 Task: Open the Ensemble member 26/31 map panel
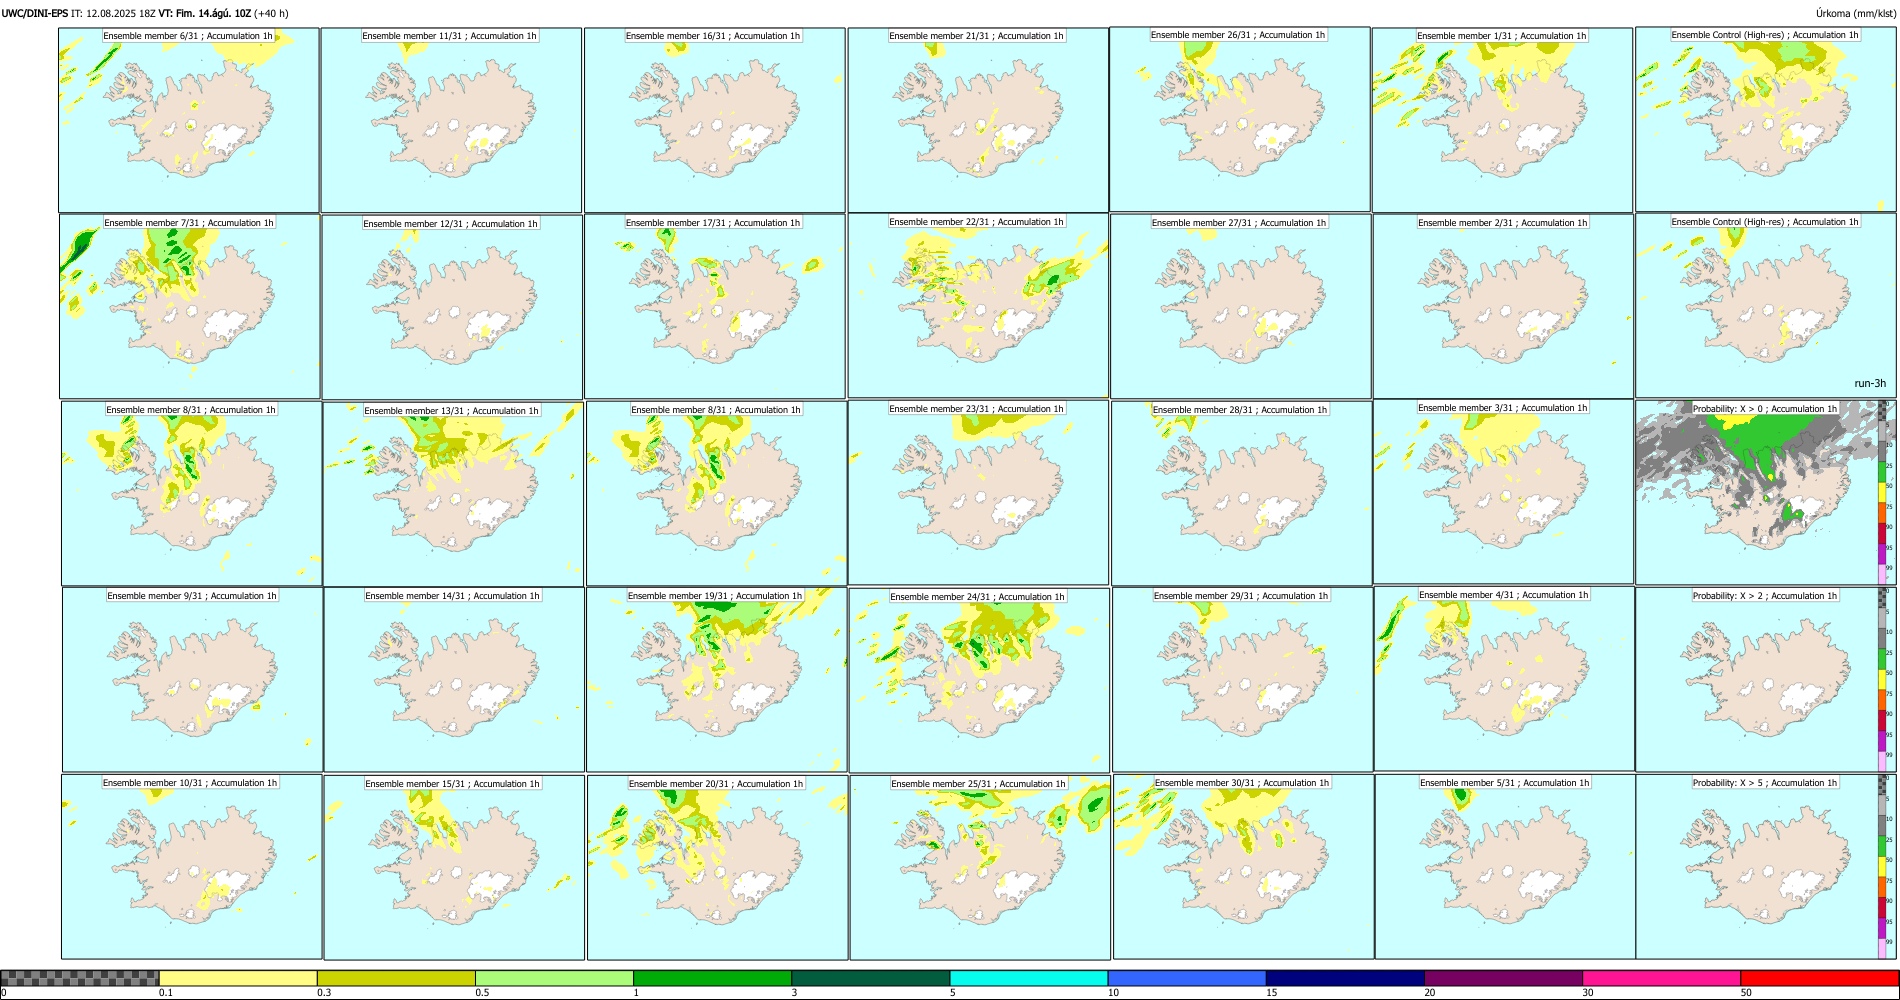[1240, 119]
